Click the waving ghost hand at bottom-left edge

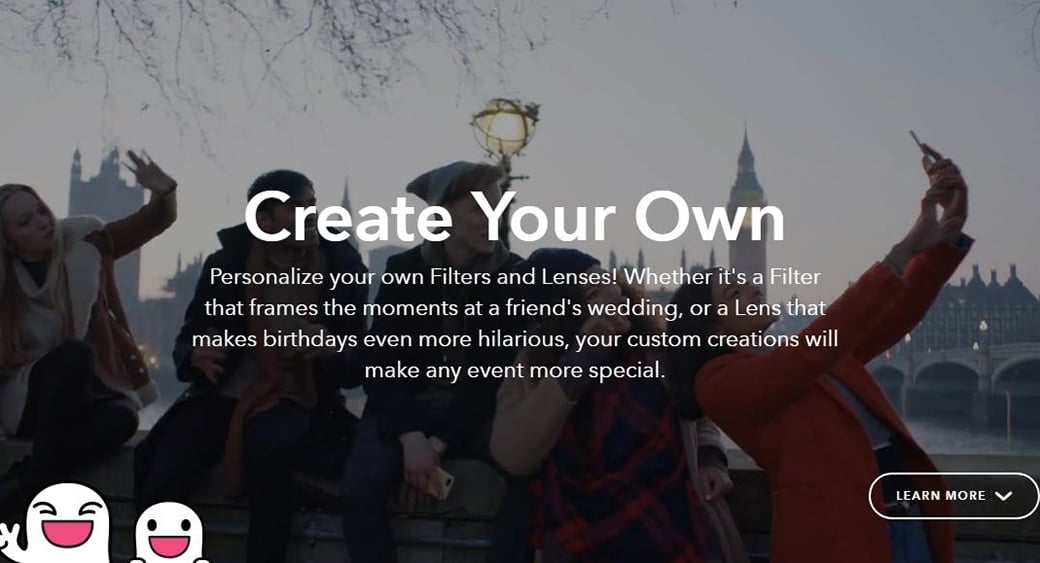pyautogui.click(x=9, y=536)
